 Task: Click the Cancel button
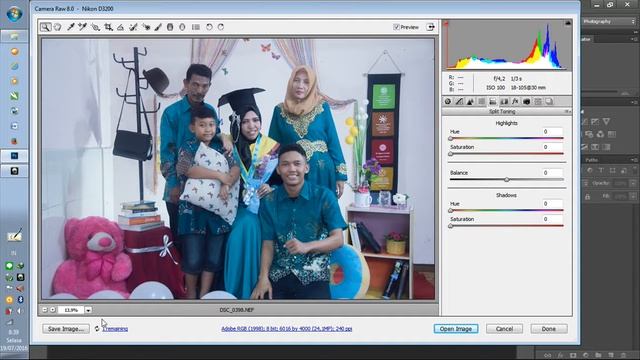(x=504, y=329)
